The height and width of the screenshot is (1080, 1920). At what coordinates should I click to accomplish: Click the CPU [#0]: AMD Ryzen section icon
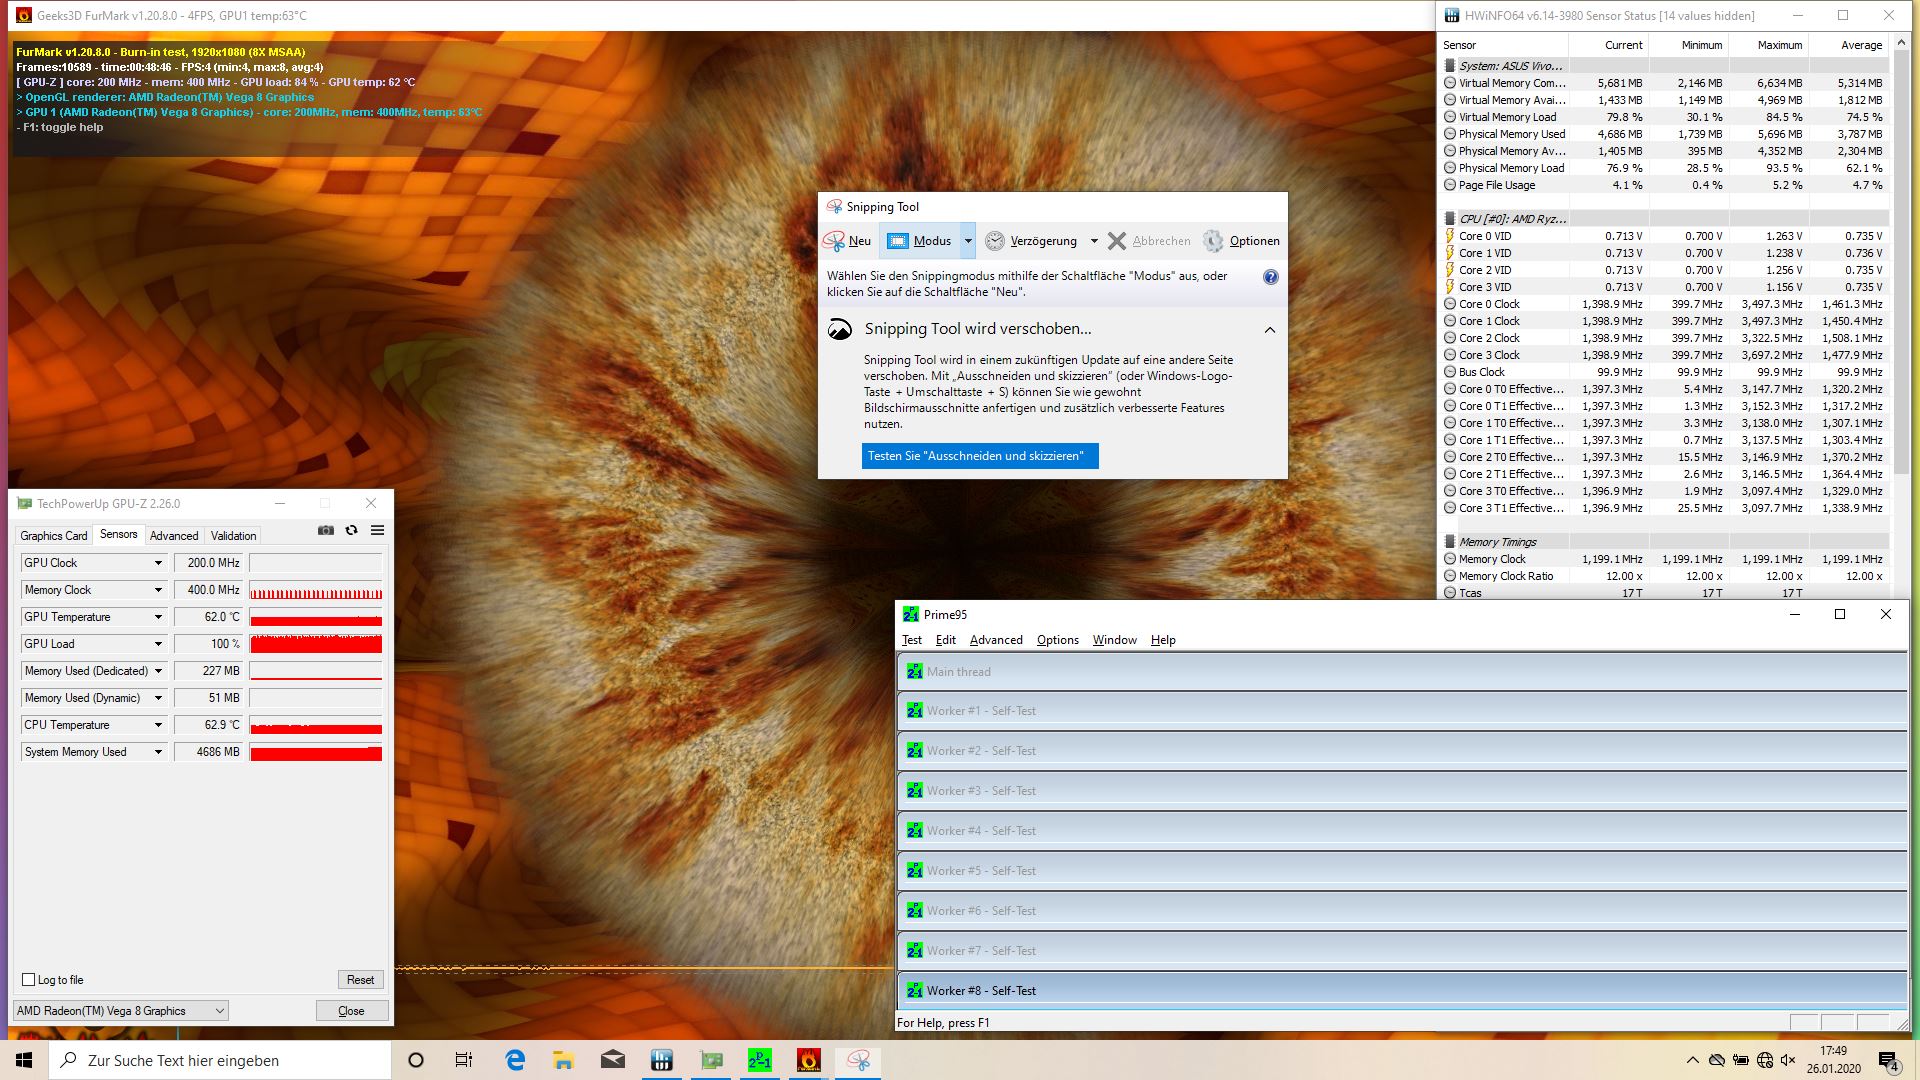coord(1450,219)
